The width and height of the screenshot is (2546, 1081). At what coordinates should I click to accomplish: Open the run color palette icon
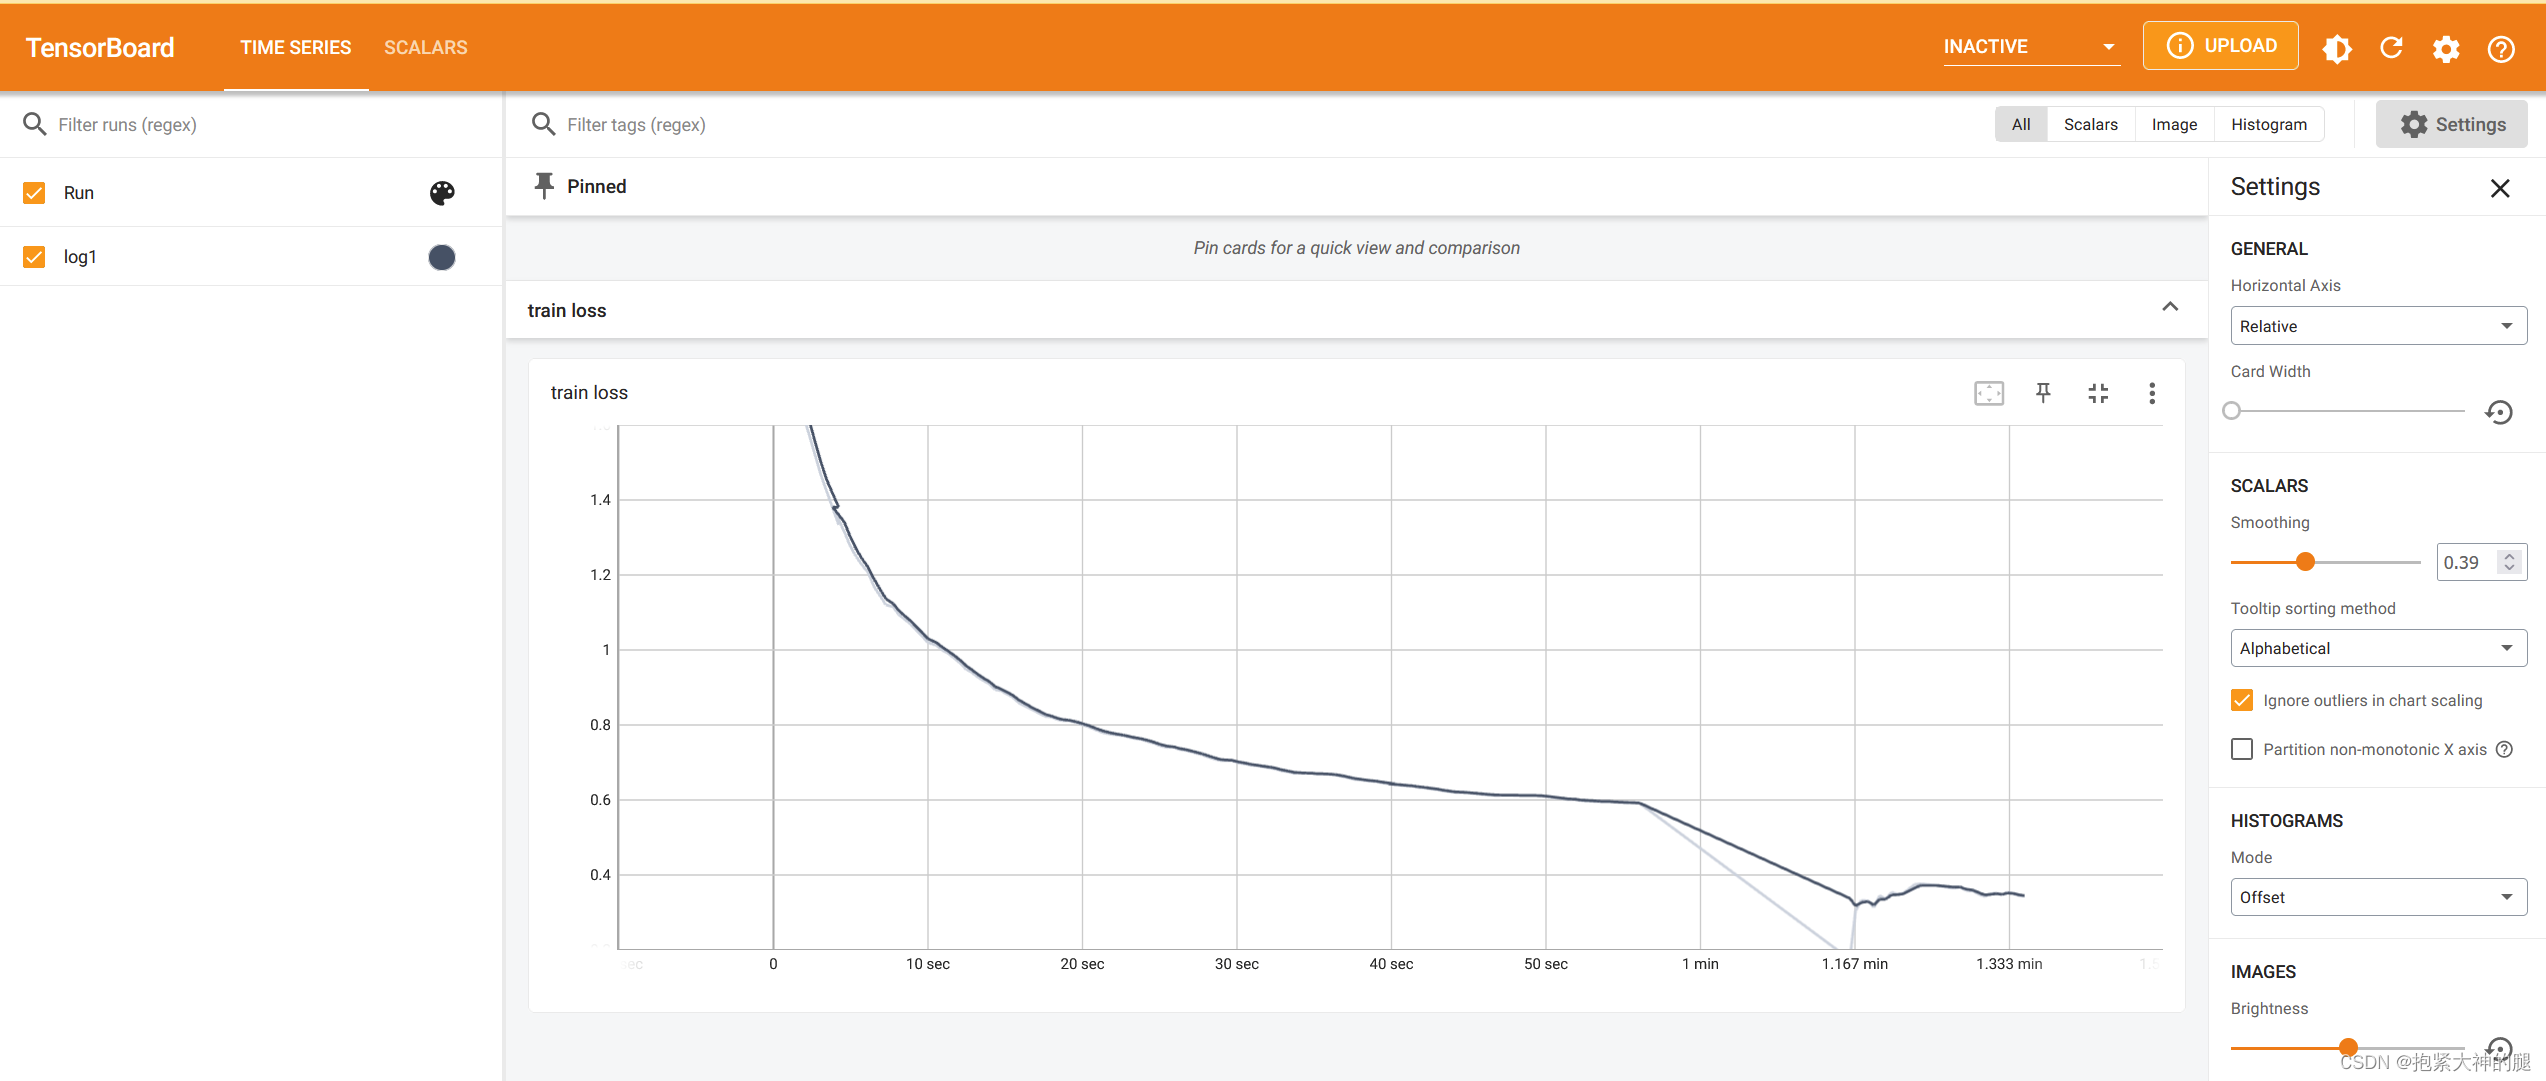(442, 192)
